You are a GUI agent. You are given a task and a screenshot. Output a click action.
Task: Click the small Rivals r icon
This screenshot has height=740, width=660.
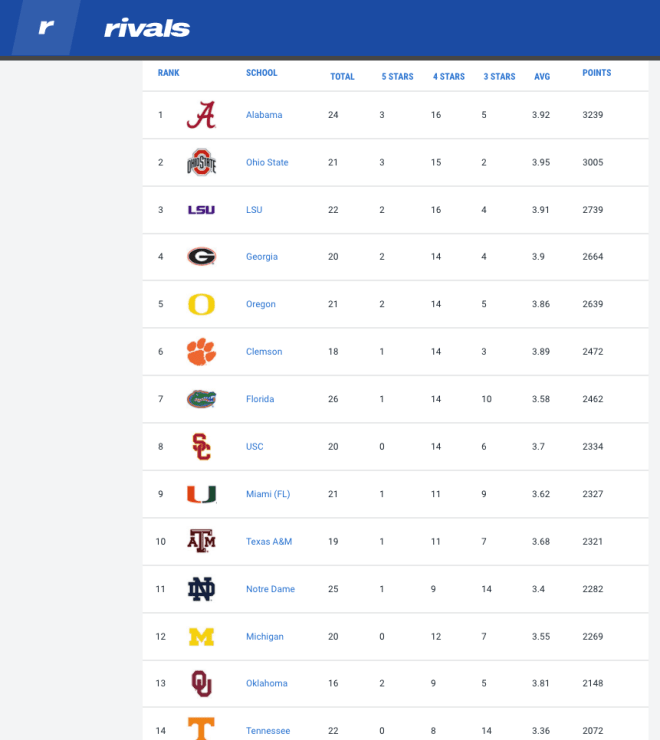46,27
